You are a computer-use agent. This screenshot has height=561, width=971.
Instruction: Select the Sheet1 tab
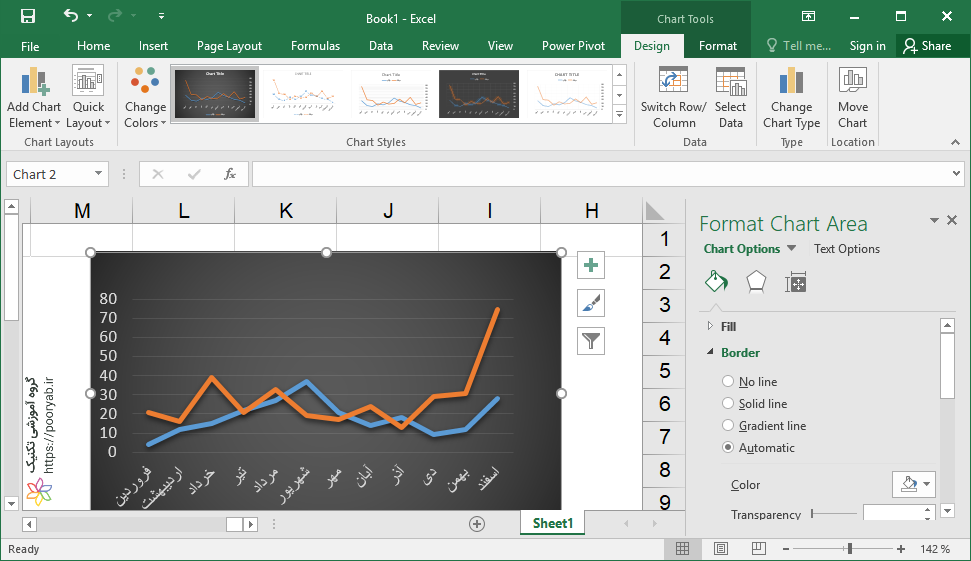(x=552, y=523)
